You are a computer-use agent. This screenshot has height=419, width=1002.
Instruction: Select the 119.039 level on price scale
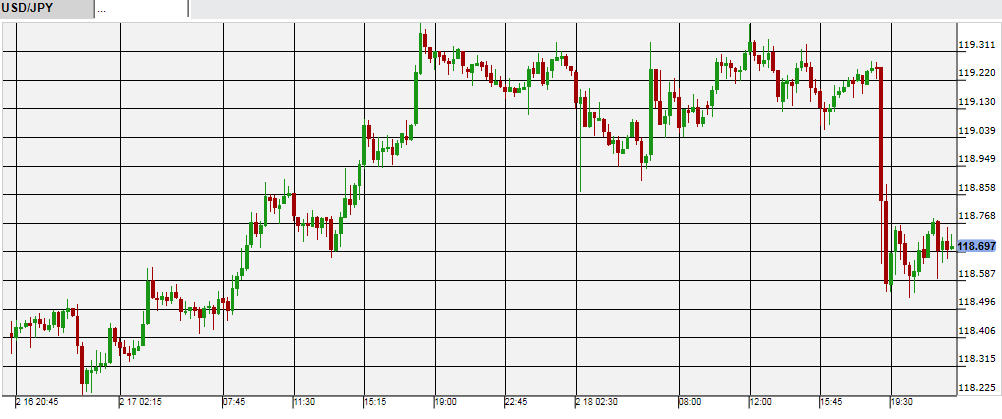tap(976, 131)
